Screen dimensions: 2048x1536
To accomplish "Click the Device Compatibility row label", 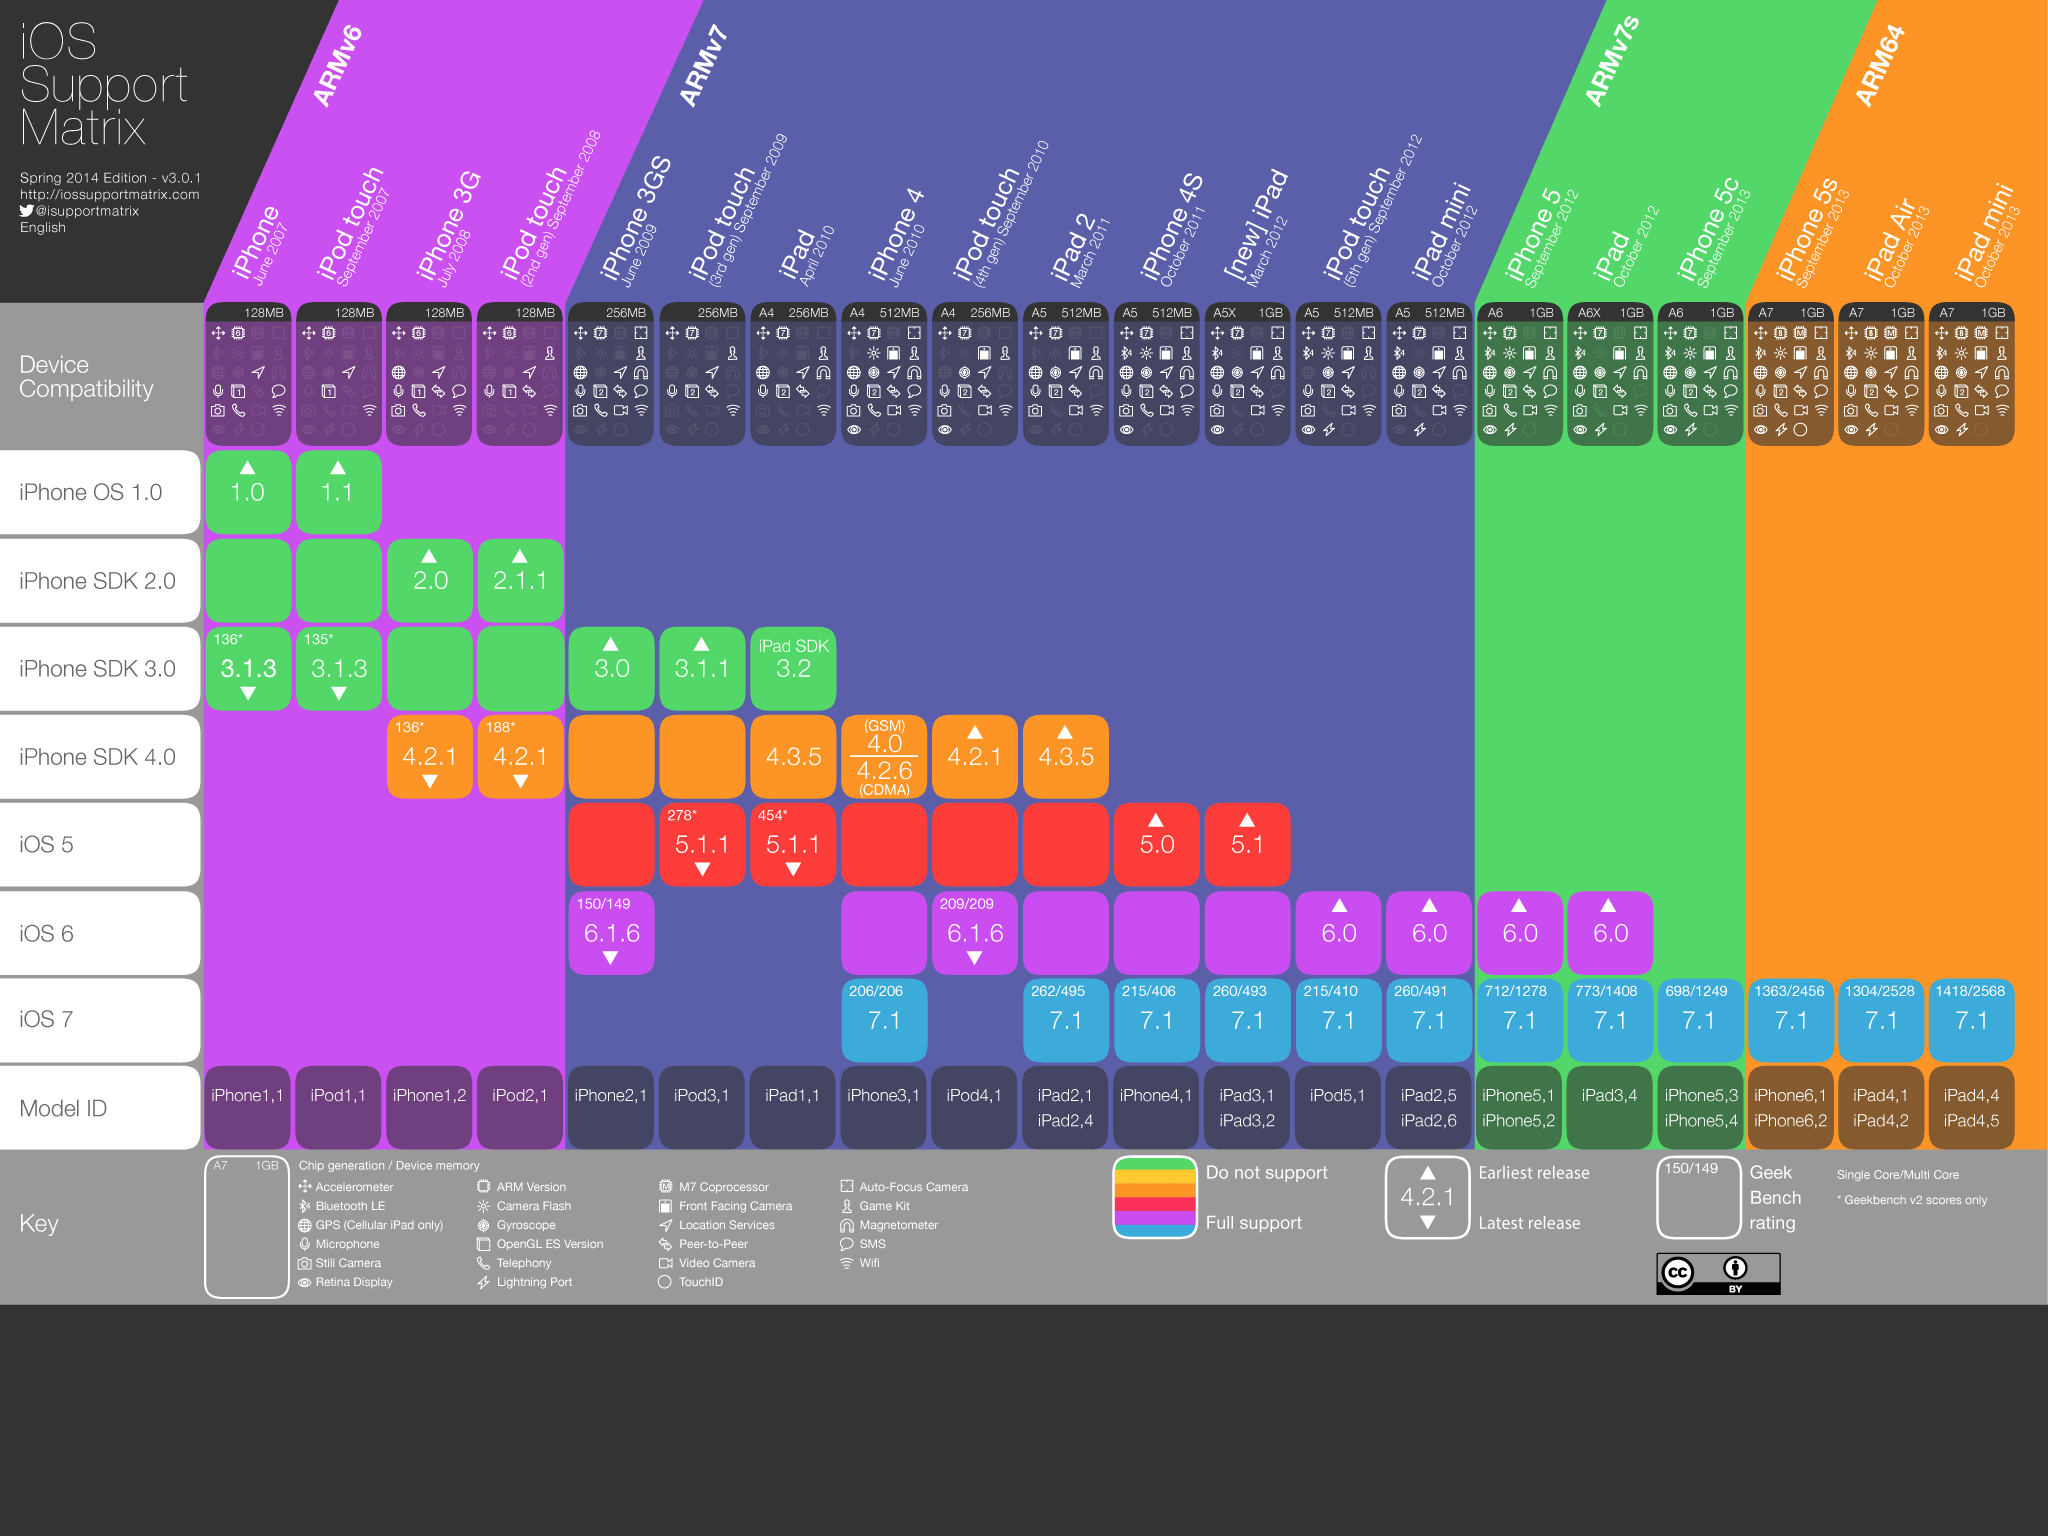I will click(87, 377).
